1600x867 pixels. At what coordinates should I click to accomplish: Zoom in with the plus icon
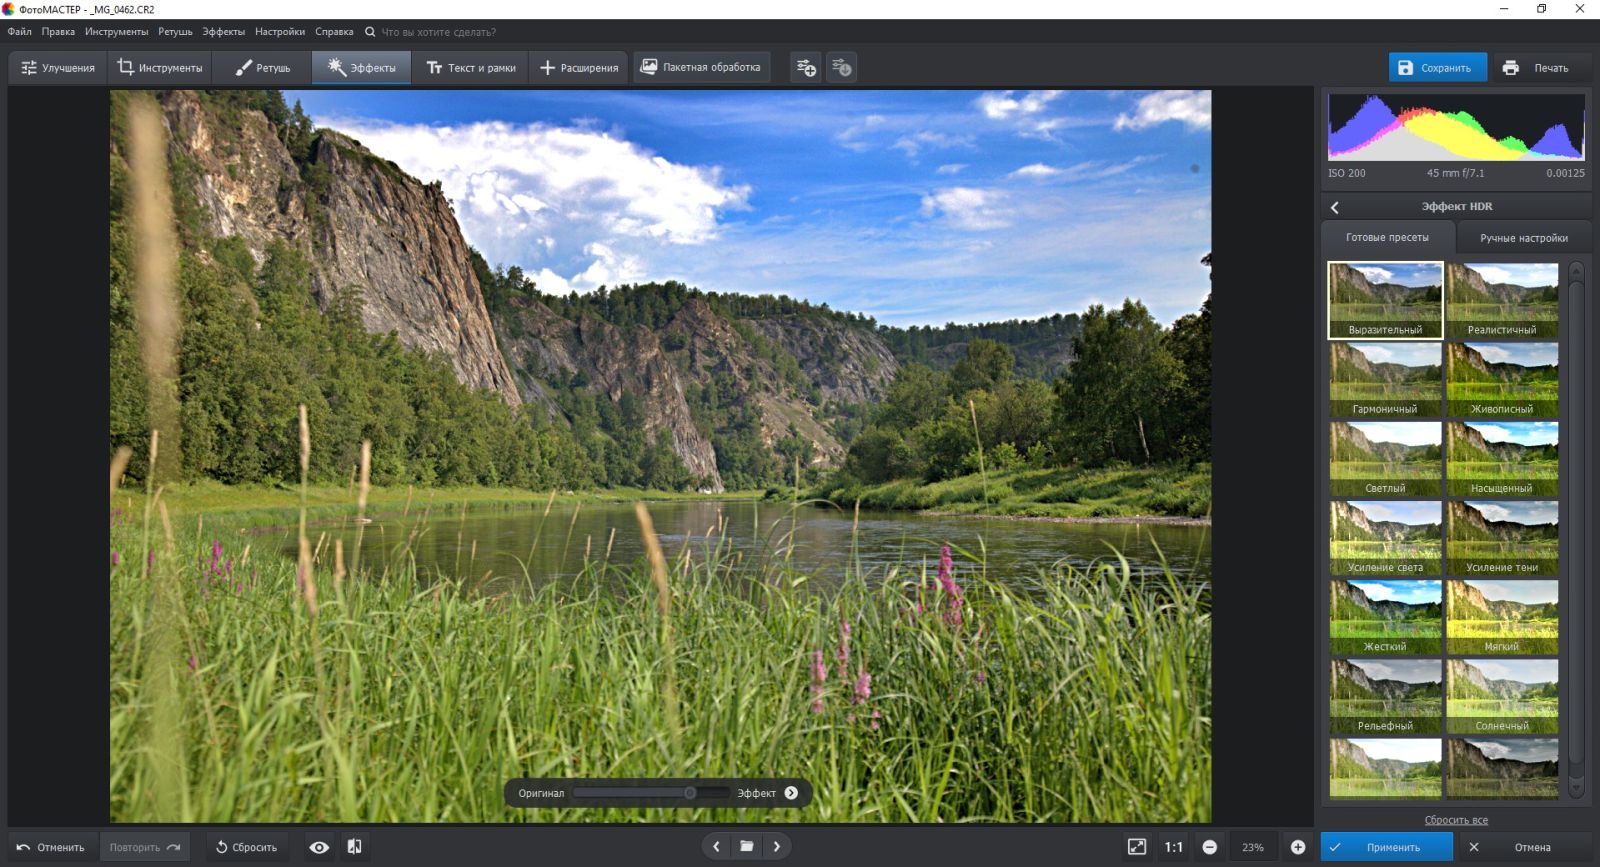pos(1297,847)
